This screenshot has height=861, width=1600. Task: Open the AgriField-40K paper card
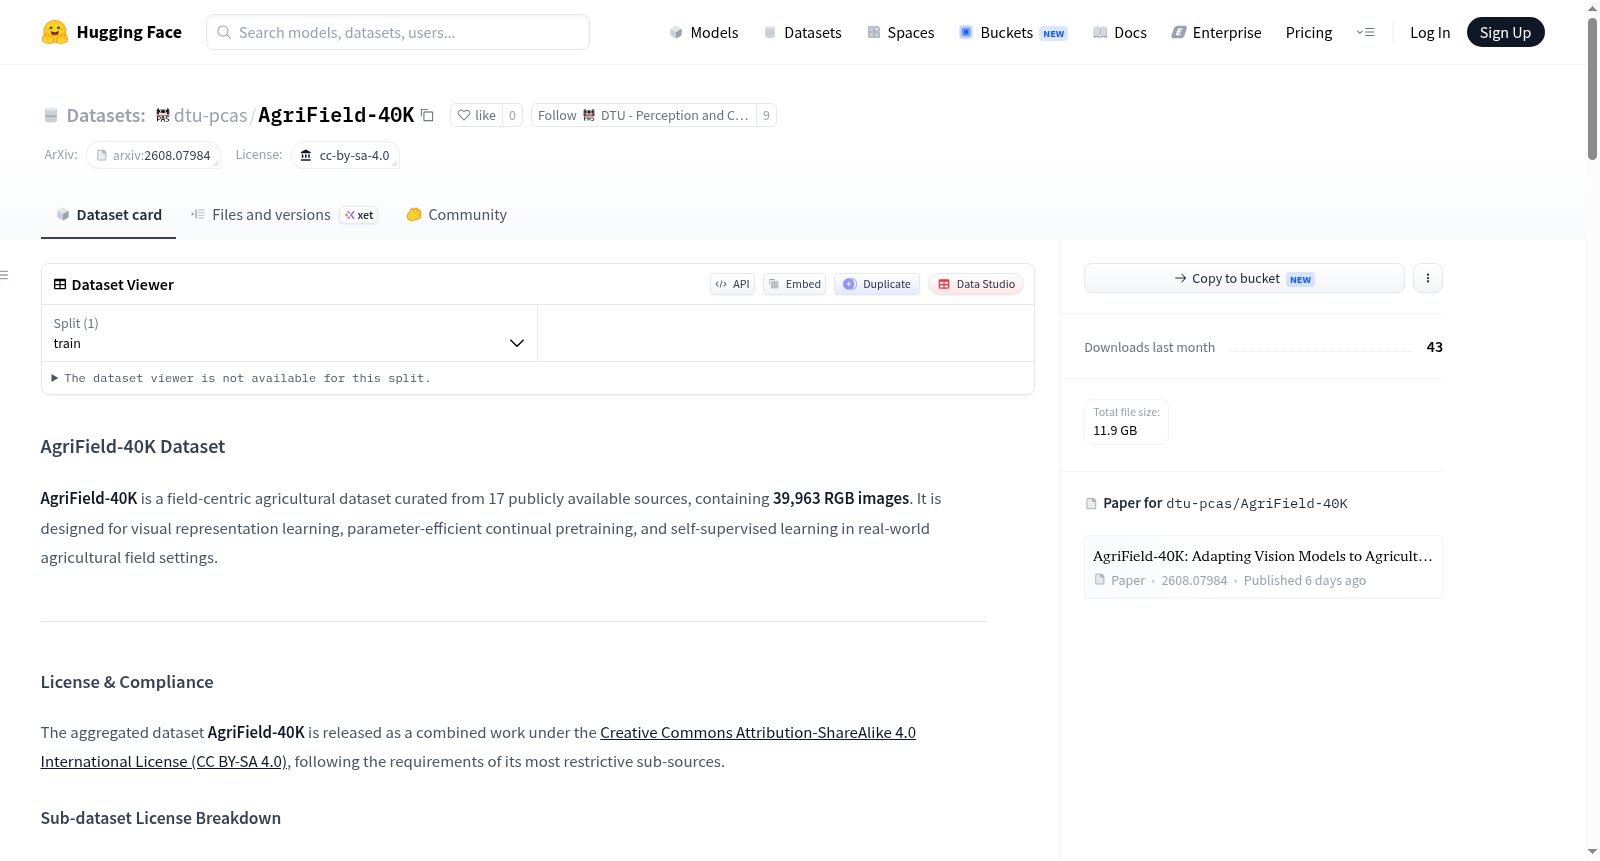point(1263,567)
